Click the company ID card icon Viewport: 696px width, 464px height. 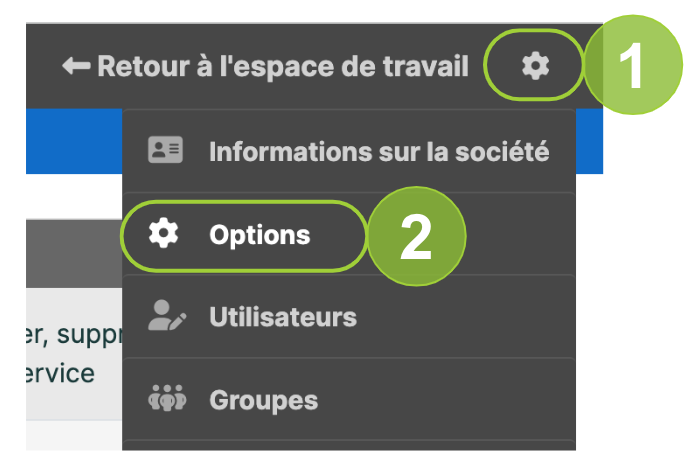point(165,150)
